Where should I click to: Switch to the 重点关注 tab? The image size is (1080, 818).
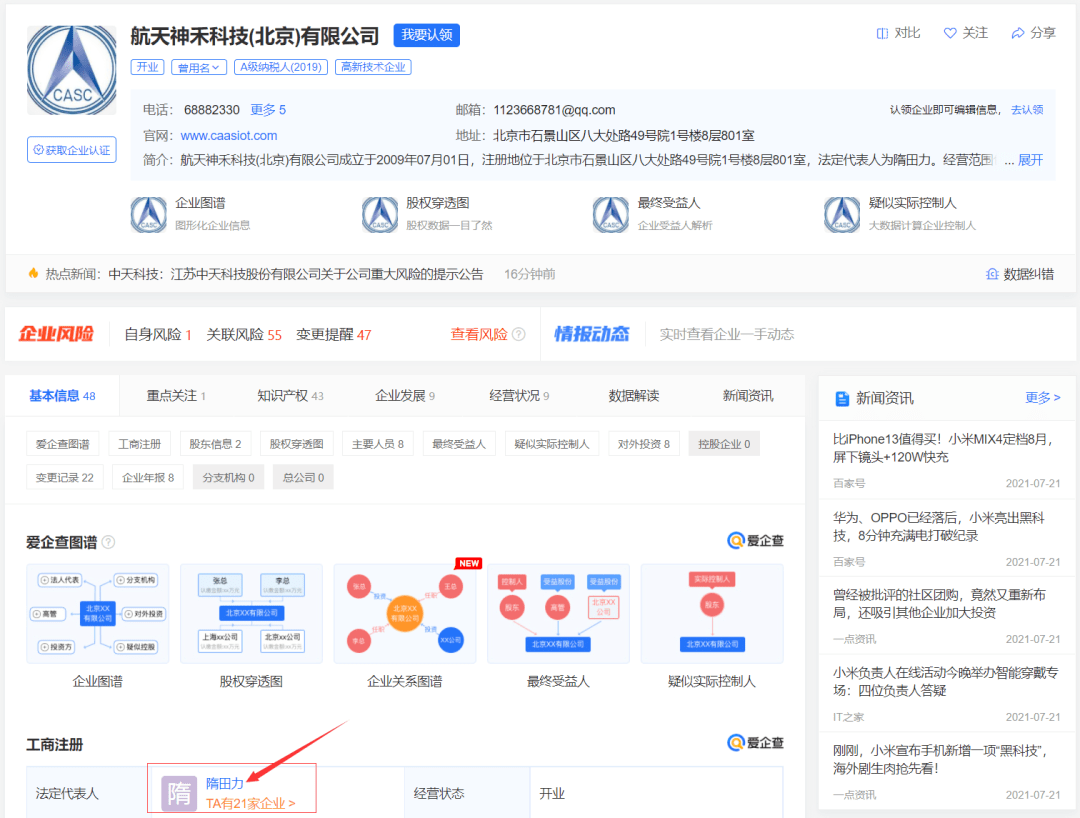pos(176,396)
